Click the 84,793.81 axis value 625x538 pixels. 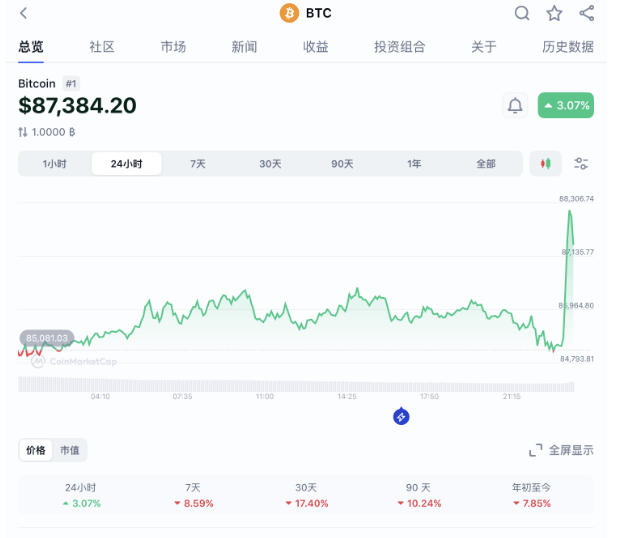click(577, 359)
